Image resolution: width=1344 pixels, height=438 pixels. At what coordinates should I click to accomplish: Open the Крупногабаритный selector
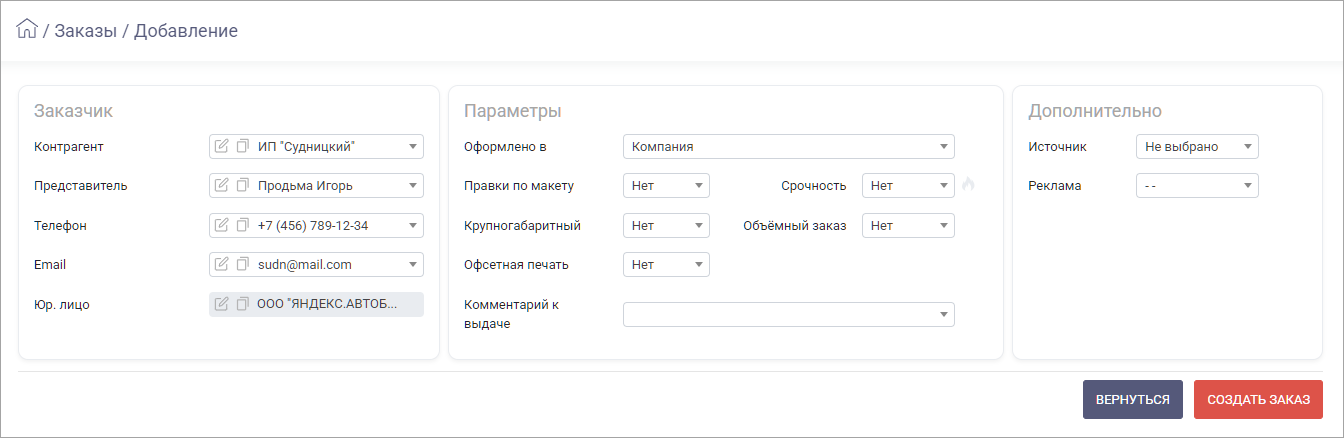point(666,225)
